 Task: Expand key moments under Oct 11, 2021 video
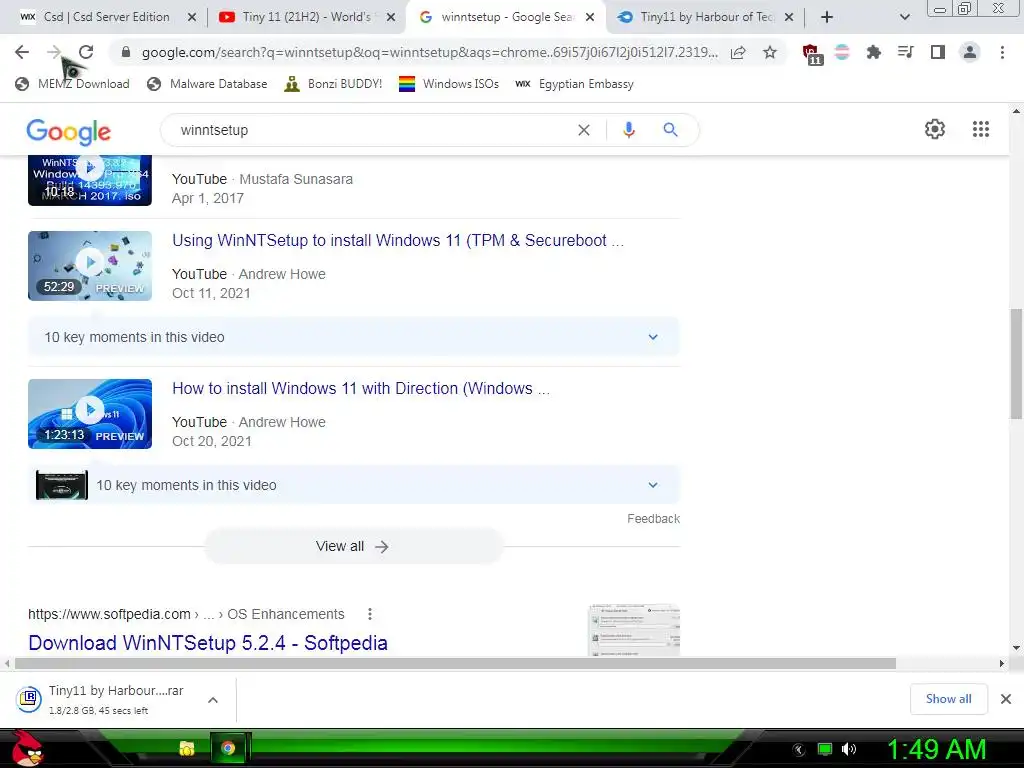click(353, 337)
